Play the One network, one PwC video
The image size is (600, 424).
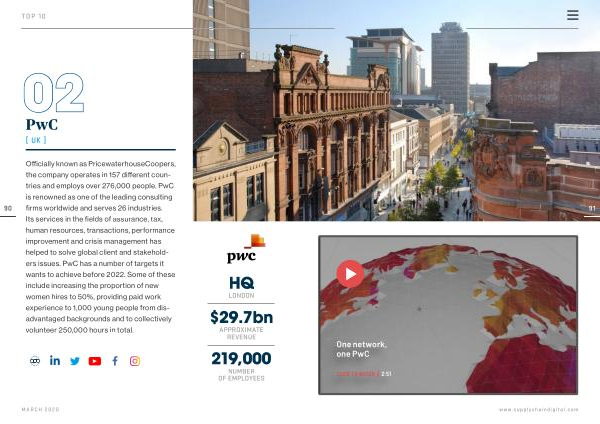349,273
